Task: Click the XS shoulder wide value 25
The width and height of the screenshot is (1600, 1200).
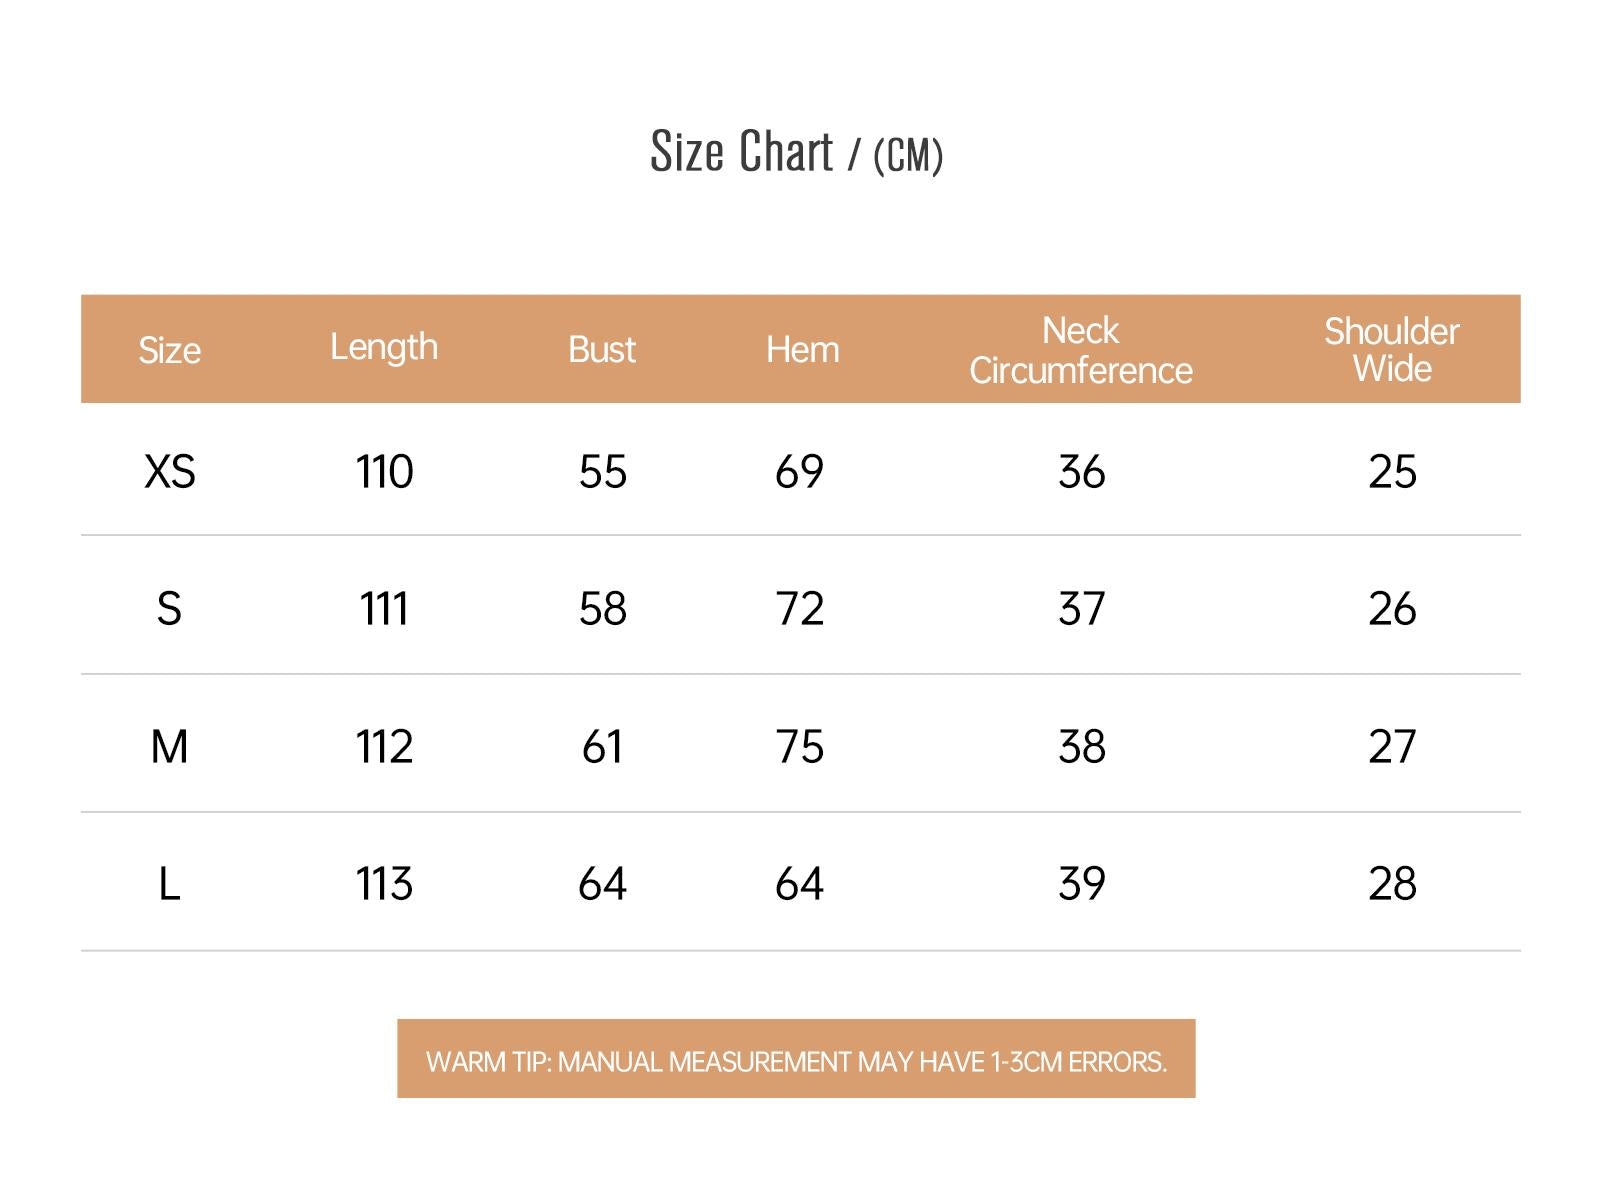Action: pyautogui.click(x=1392, y=471)
